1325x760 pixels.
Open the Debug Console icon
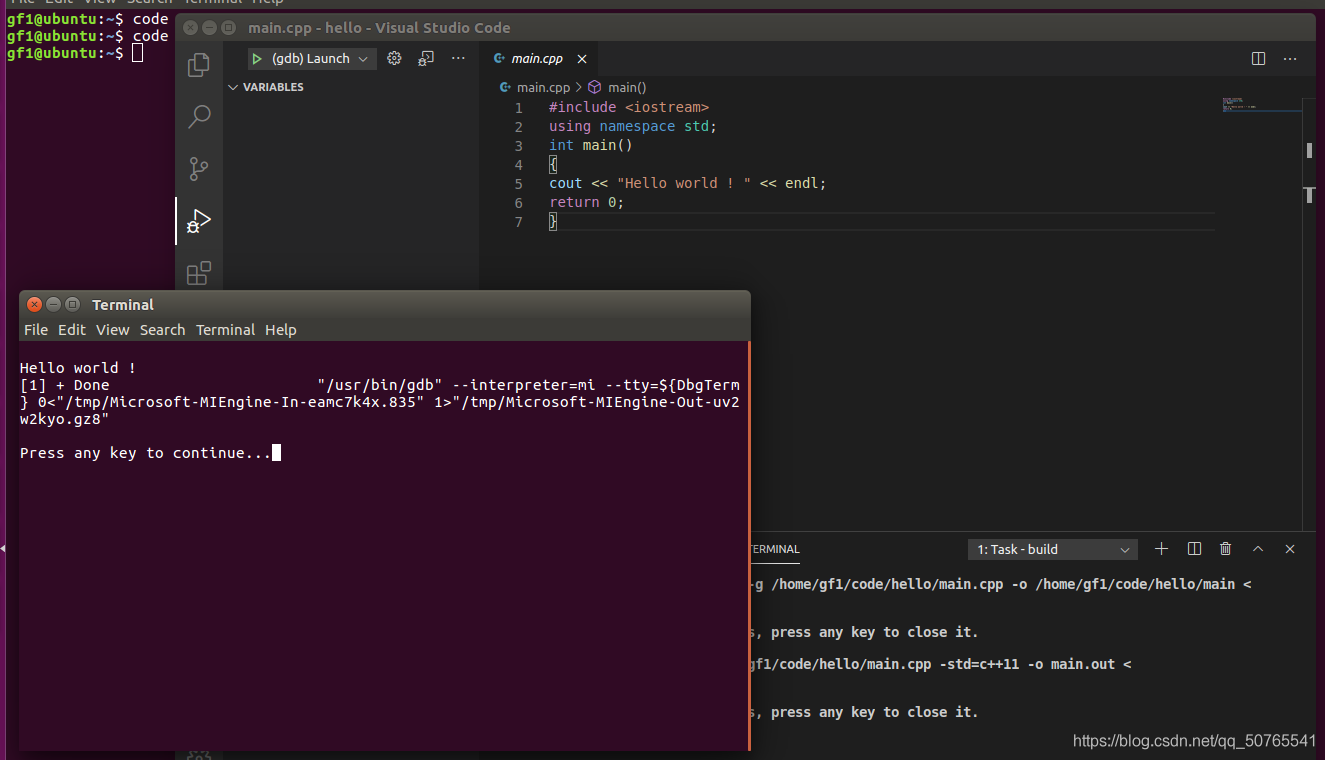(x=426, y=58)
